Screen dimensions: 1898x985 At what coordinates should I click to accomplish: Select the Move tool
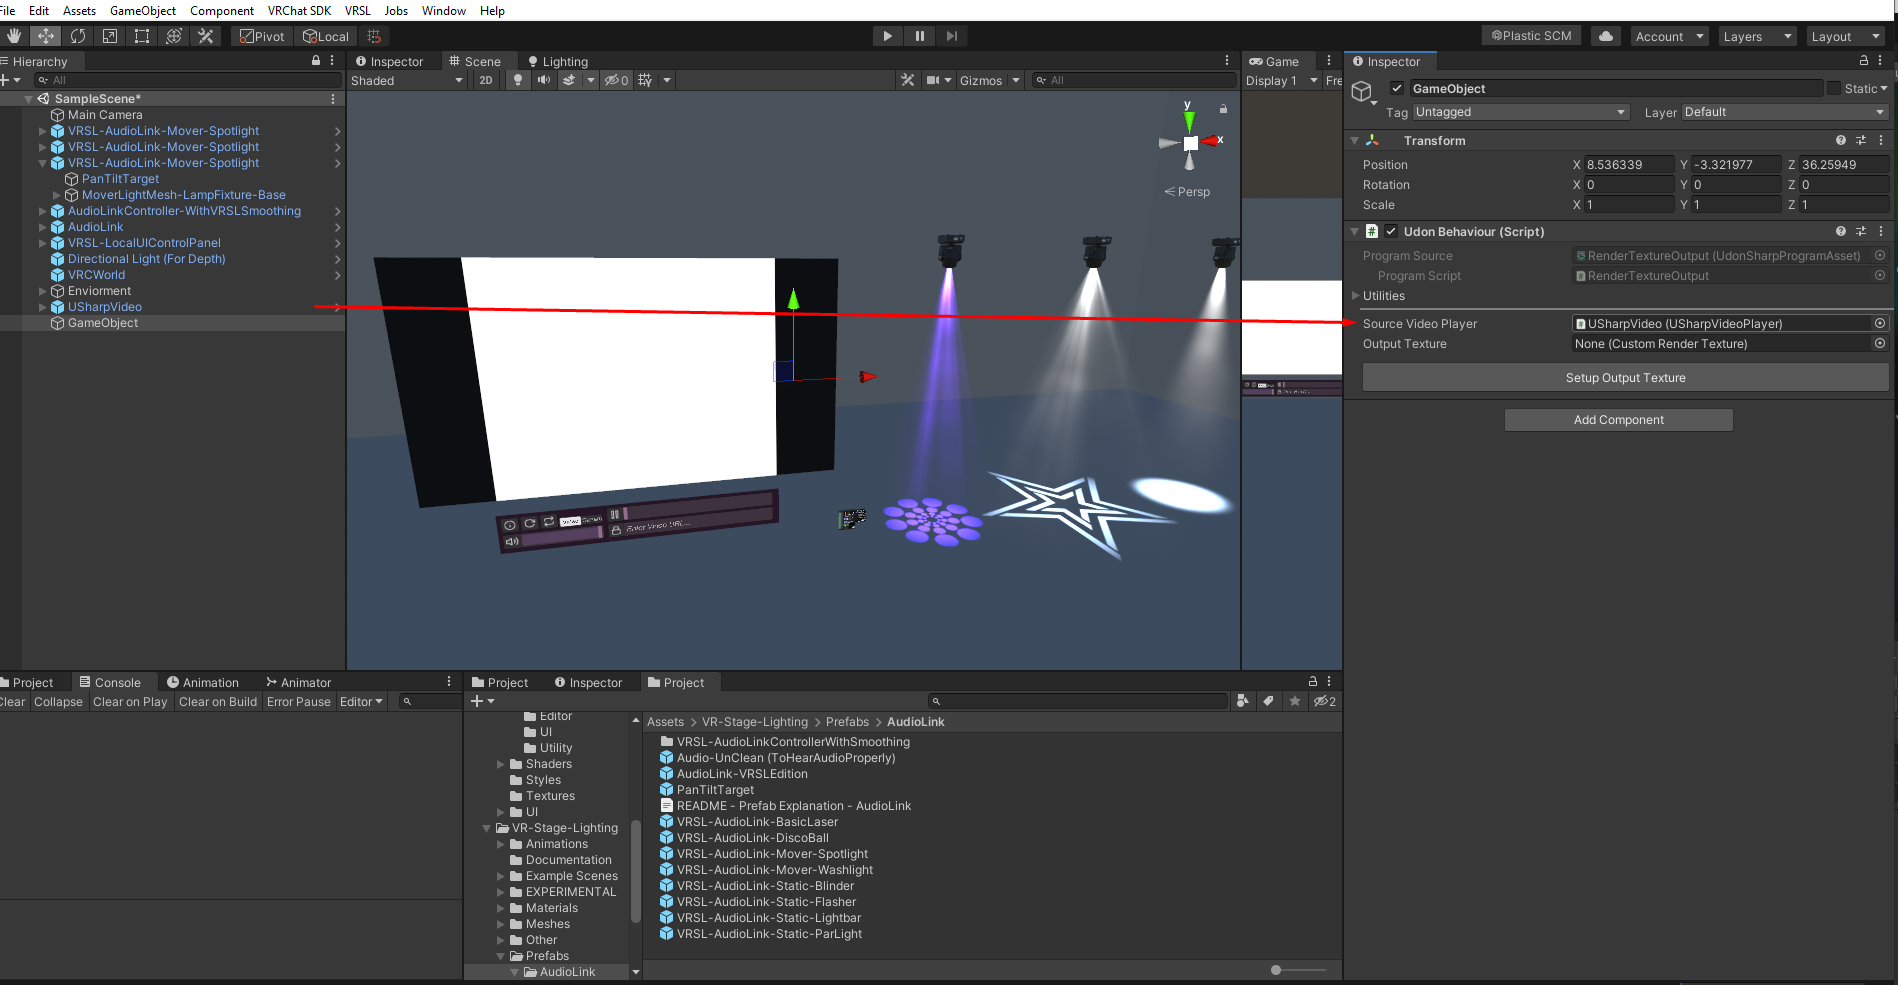tap(45, 36)
